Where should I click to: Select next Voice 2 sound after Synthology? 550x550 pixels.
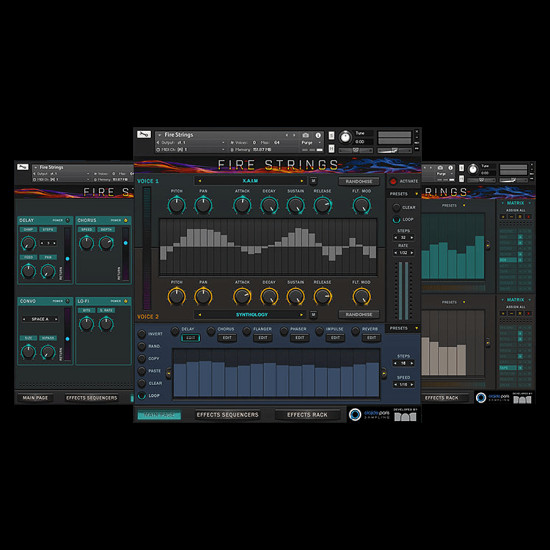(x=301, y=315)
